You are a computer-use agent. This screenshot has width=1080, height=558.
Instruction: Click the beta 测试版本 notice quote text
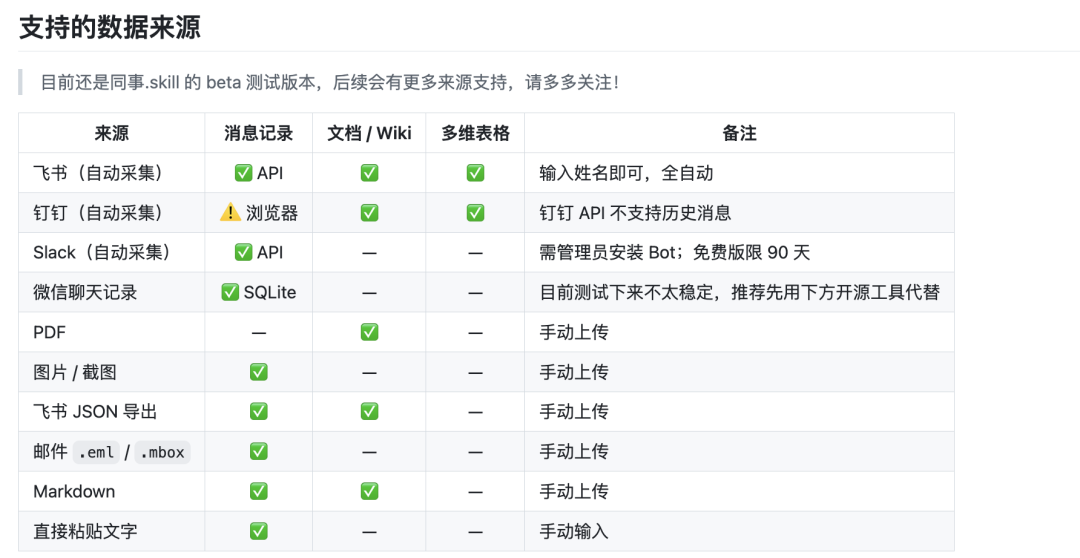coord(329,83)
